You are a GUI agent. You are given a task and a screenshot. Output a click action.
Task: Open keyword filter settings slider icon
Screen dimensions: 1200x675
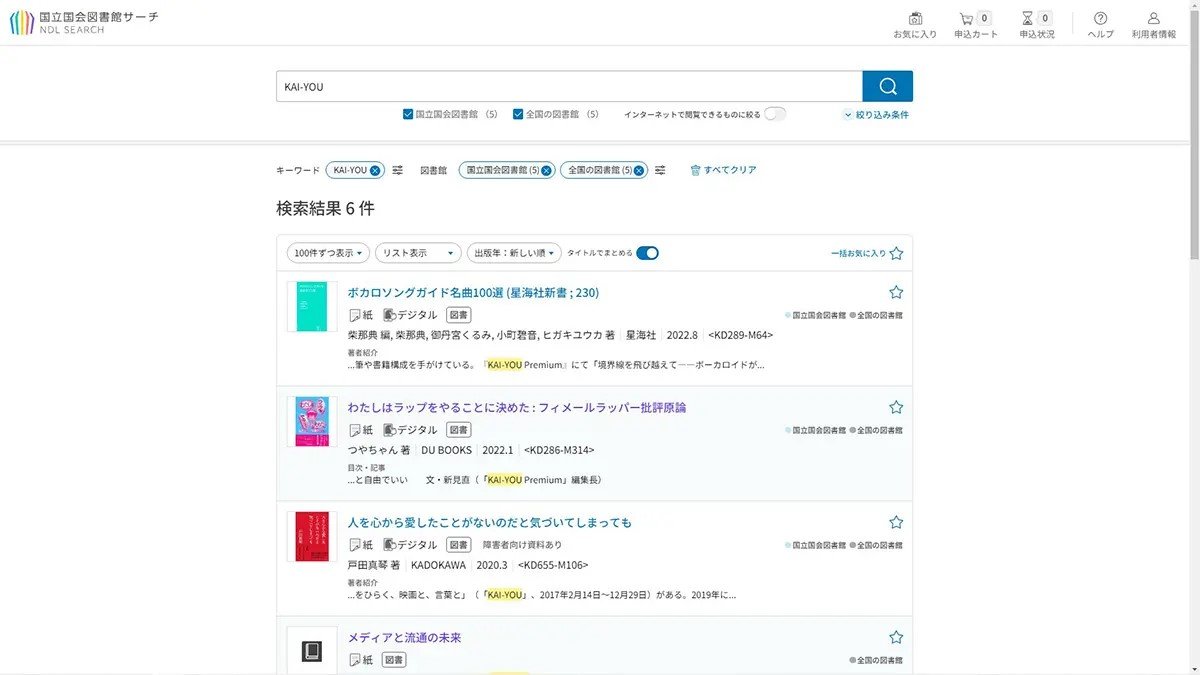point(398,170)
